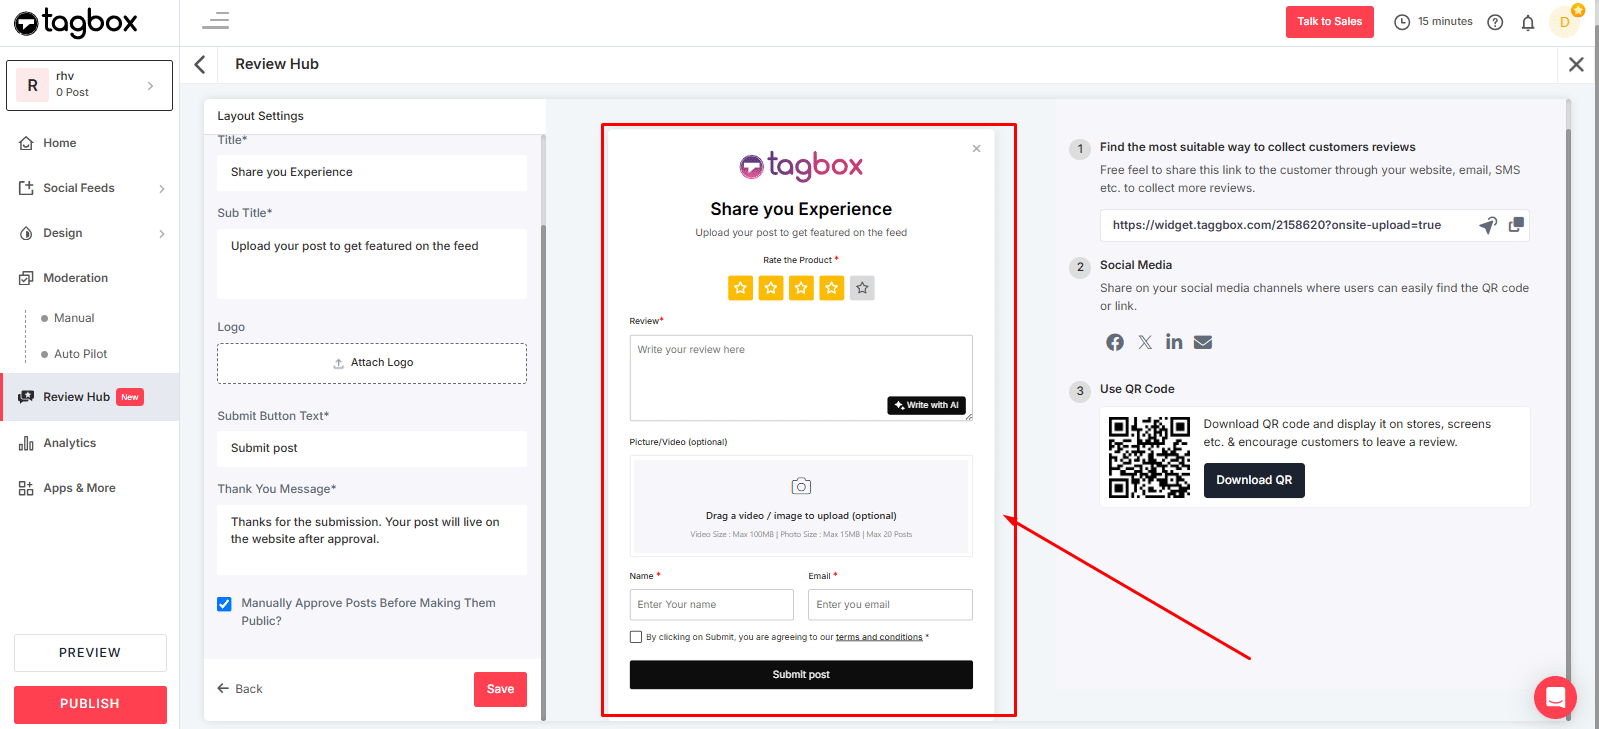The width and height of the screenshot is (1599, 729).
Task: Select Manual moderation
Action: [x=74, y=318]
